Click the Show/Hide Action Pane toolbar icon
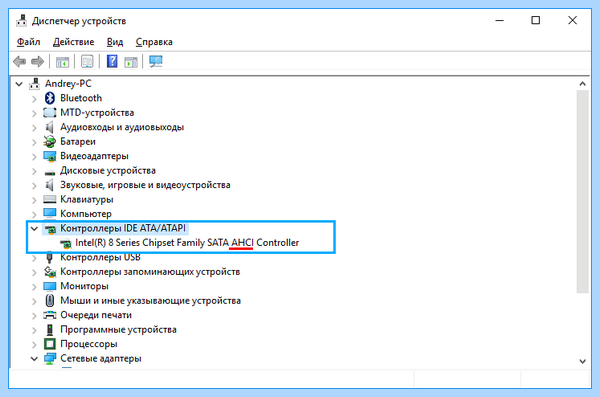 tap(131, 62)
